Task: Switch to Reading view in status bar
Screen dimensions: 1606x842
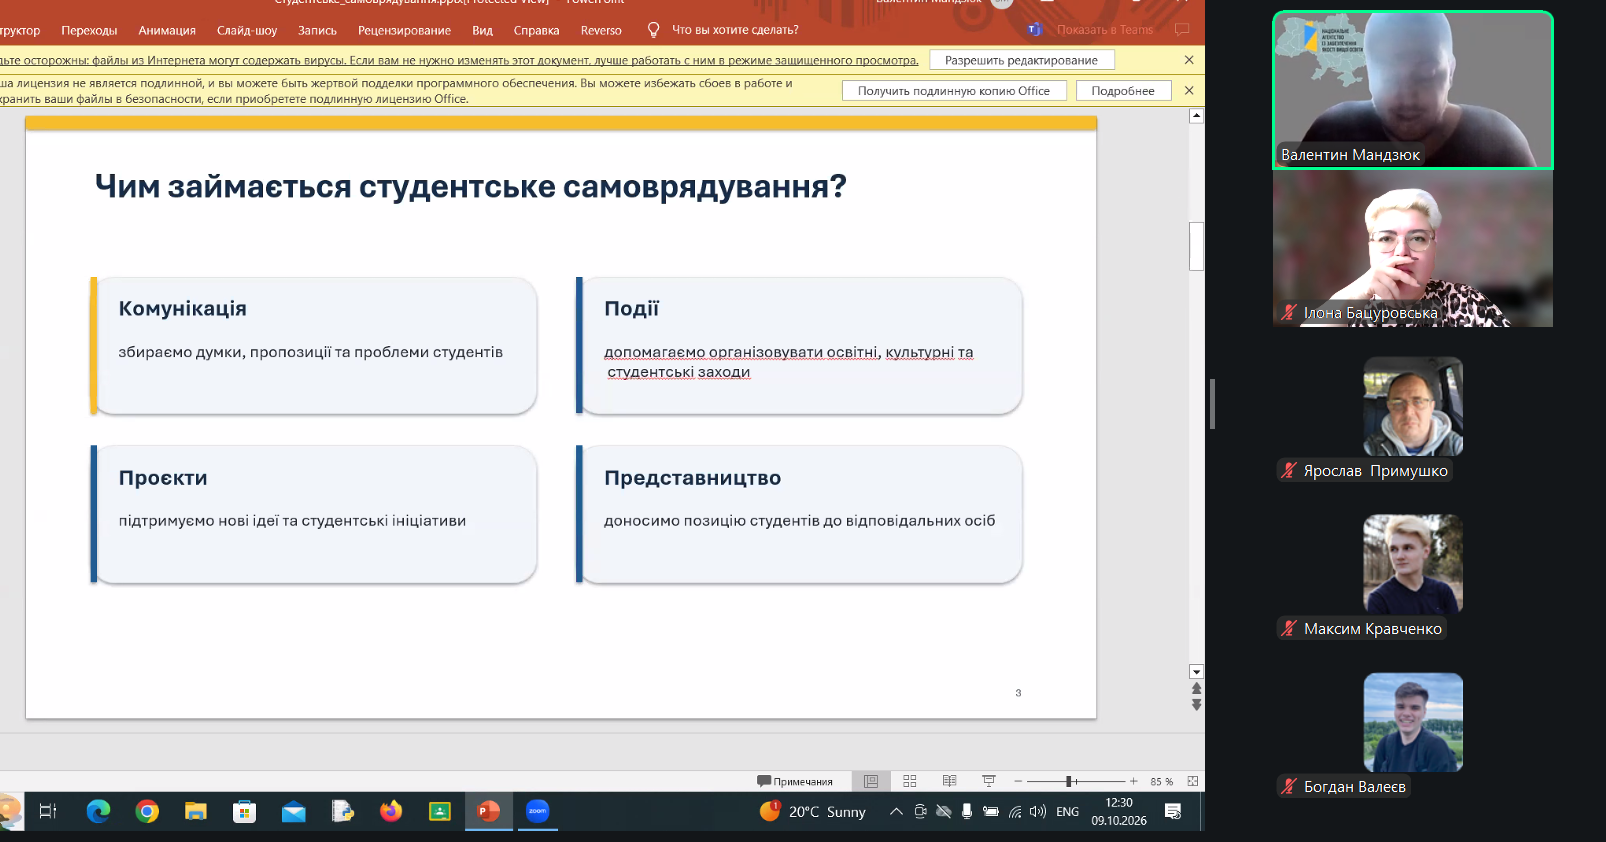Action: tap(949, 781)
